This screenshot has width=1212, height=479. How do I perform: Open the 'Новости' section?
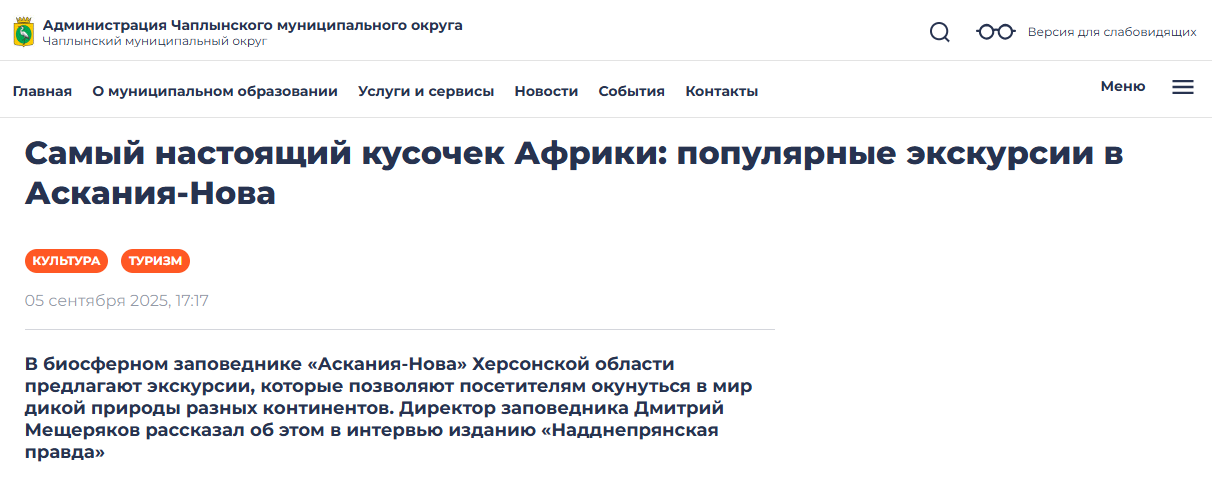546,91
